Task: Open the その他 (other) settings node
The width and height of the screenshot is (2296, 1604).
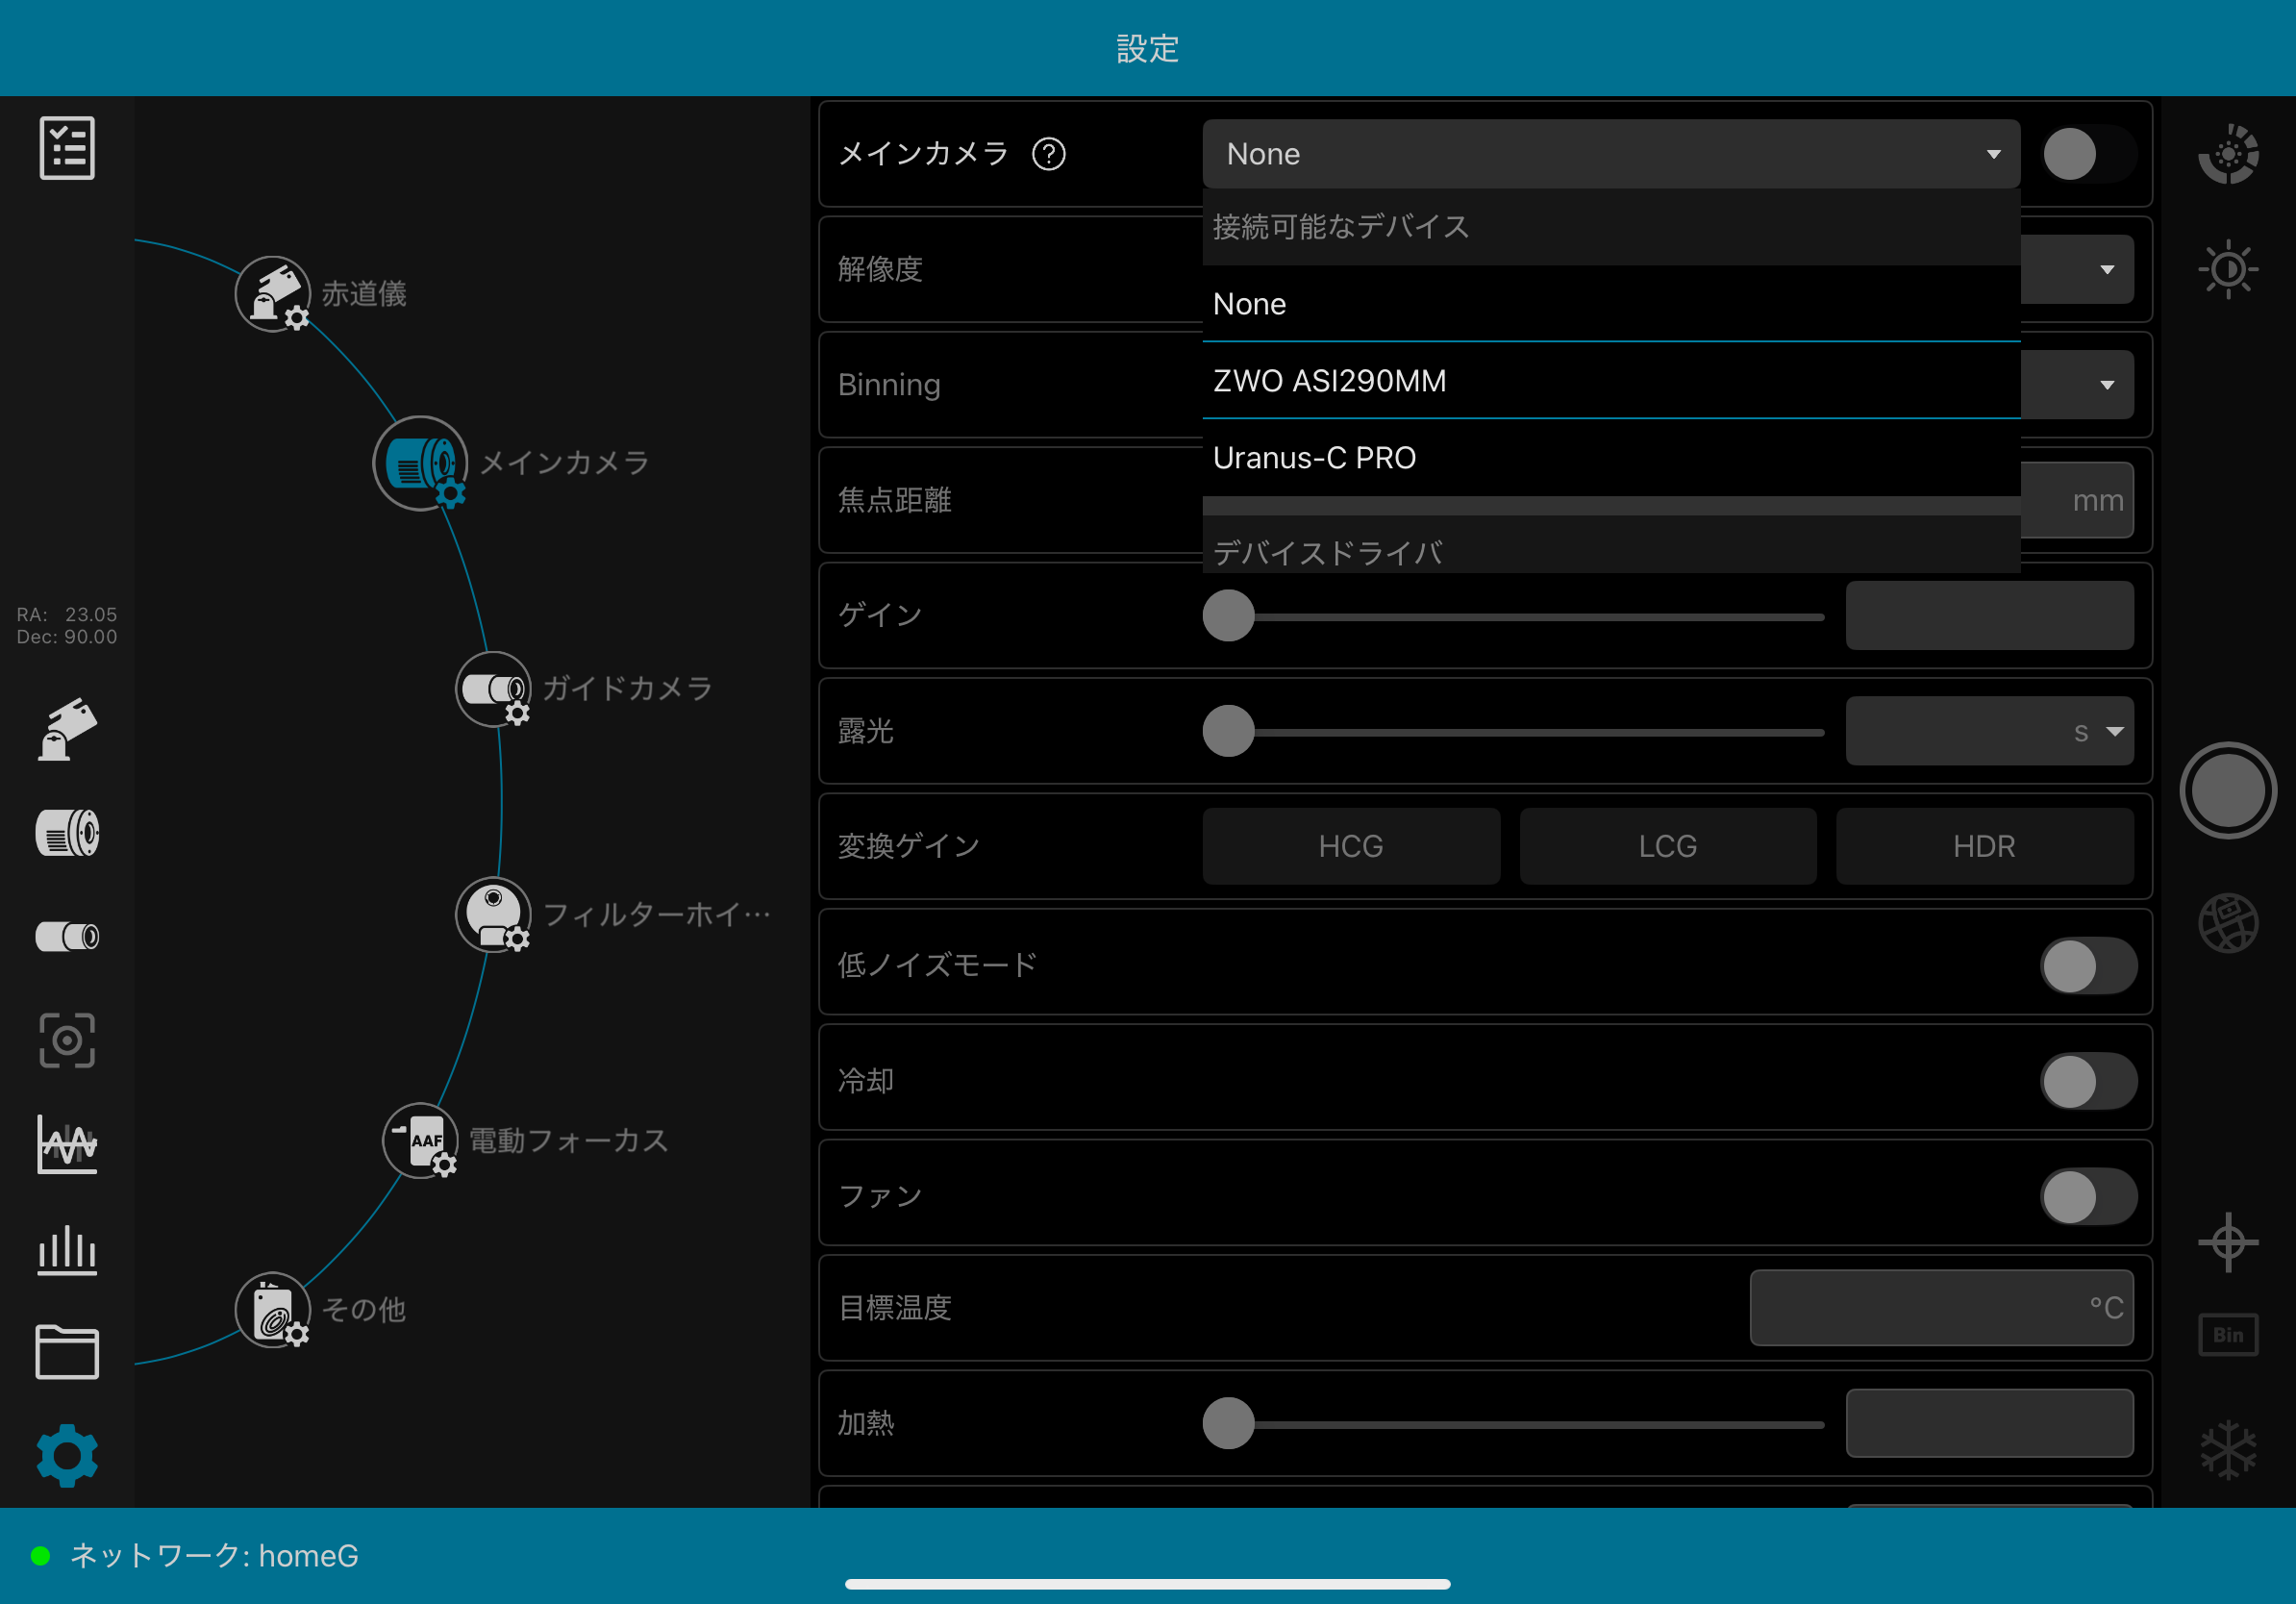Action: (272, 1309)
